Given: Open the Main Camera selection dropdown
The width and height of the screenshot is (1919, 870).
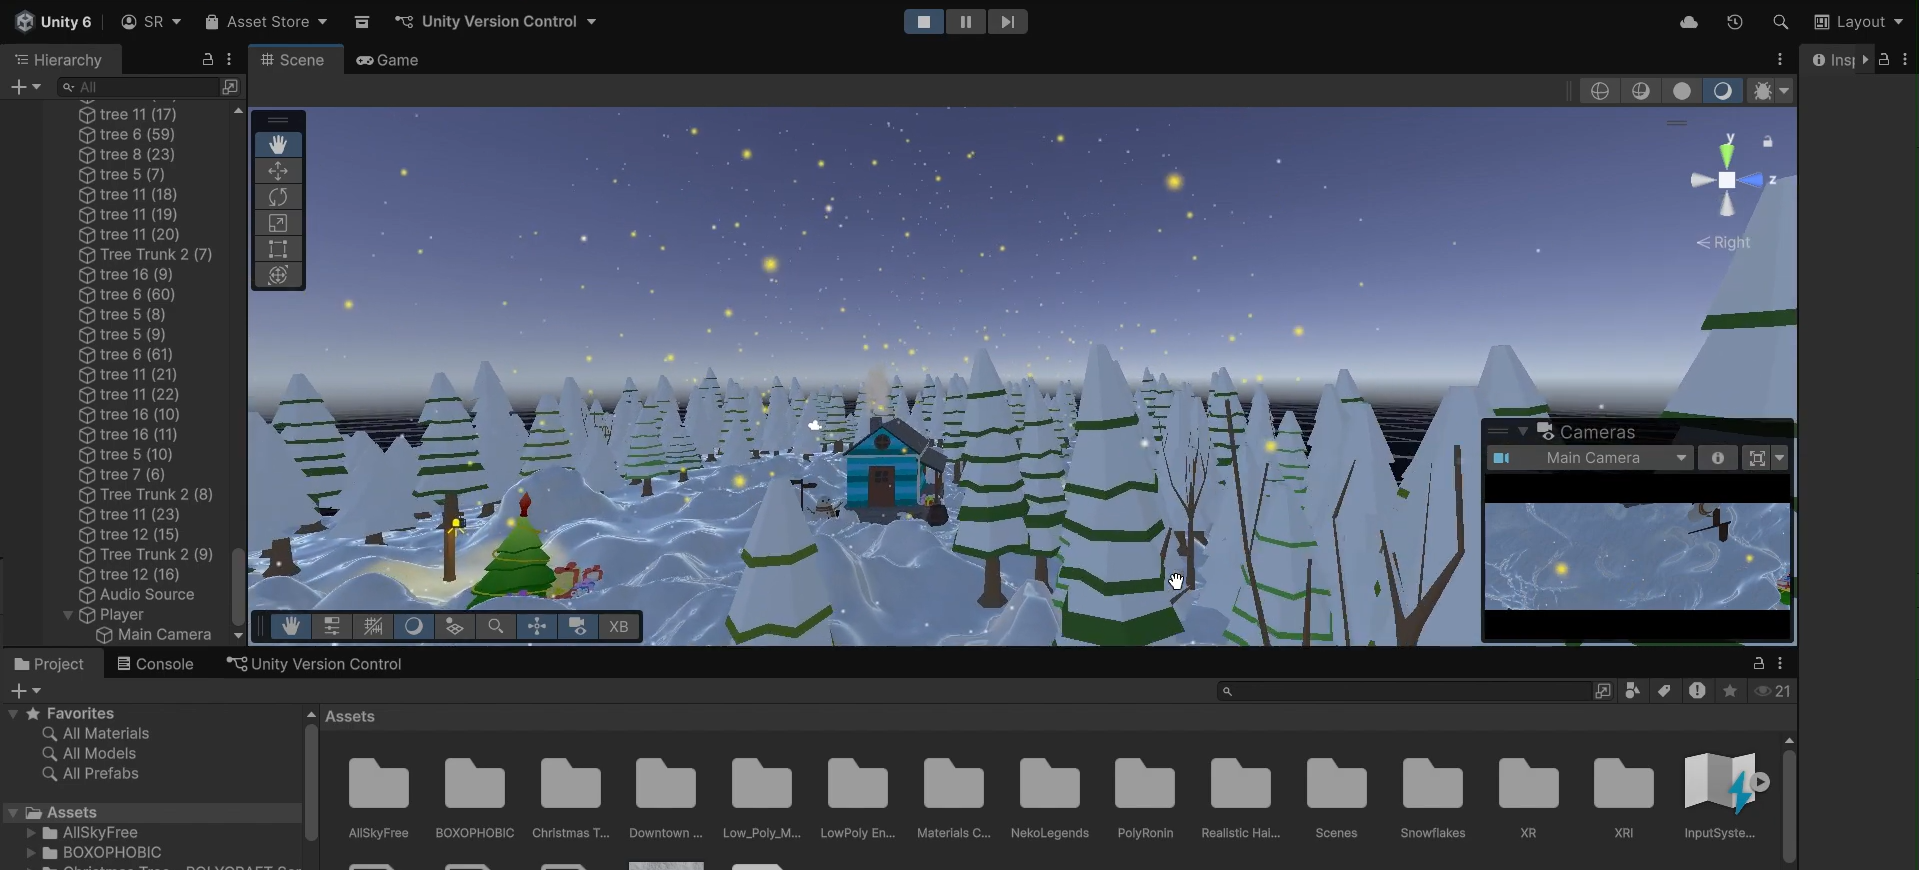Looking at the screenshot, I should click(1592, 458).
